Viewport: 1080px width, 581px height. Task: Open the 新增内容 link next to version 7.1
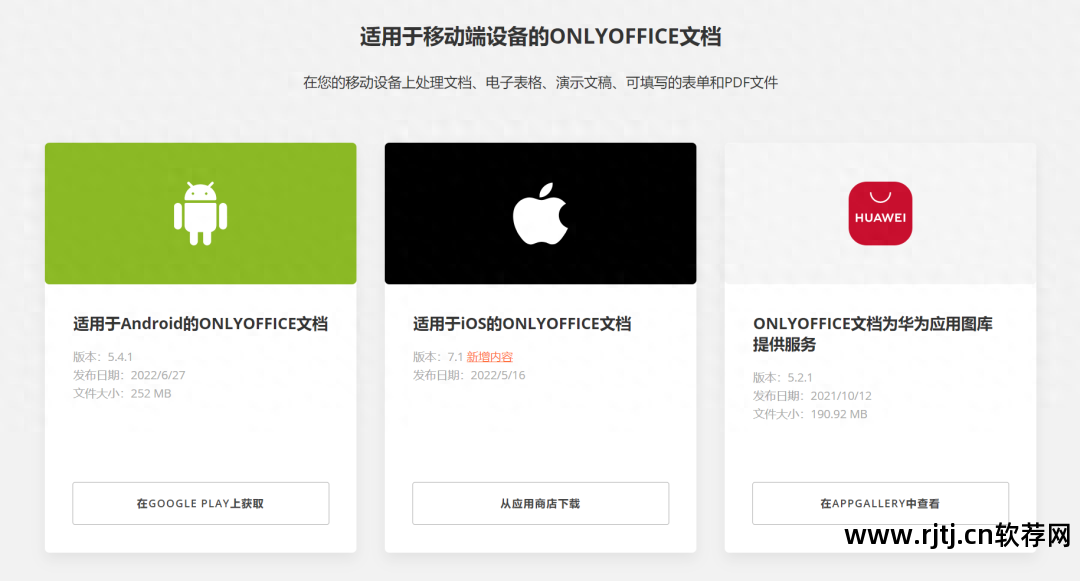(x=492, y=356)
